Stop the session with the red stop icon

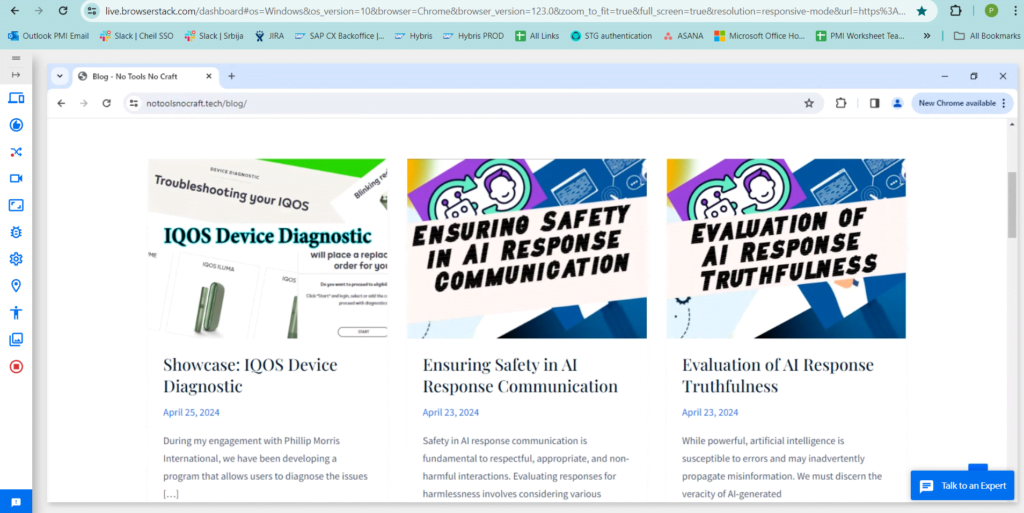pyautogui.click(x=16, y=366)
